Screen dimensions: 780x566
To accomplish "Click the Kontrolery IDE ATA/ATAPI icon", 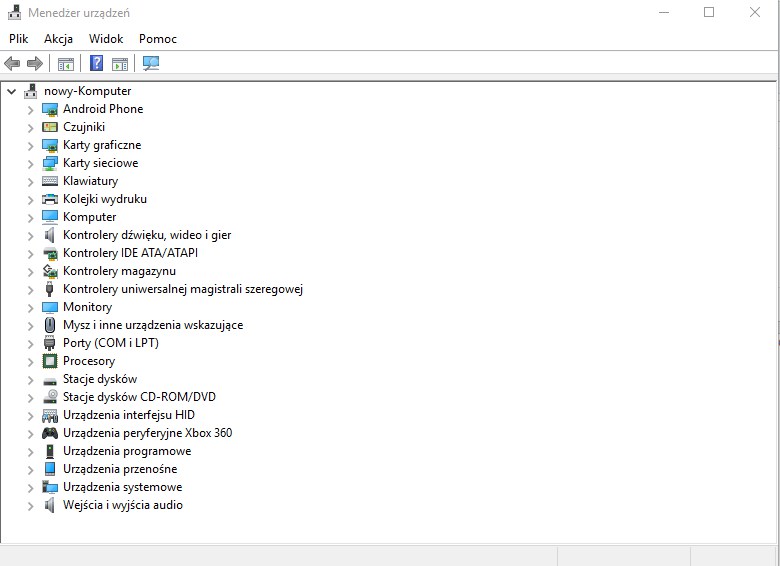I will tap(50, 253).
